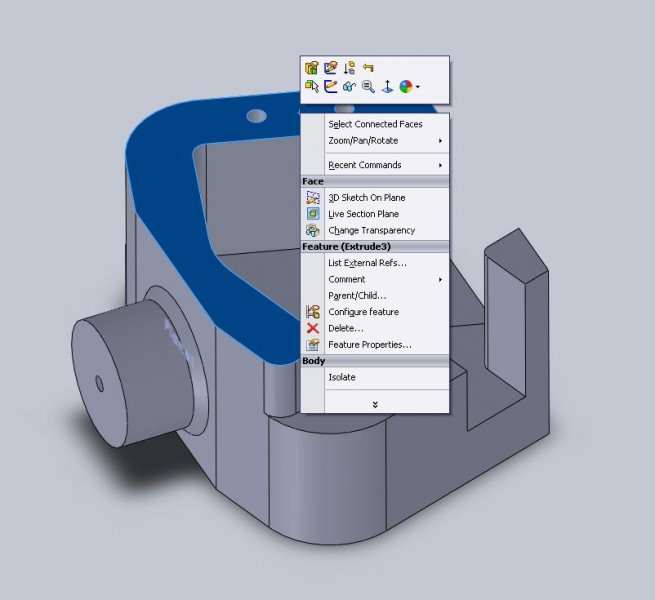This screenshot has height=600, width=655.
Task: Select List External Refs...
Action: [375, 263]
